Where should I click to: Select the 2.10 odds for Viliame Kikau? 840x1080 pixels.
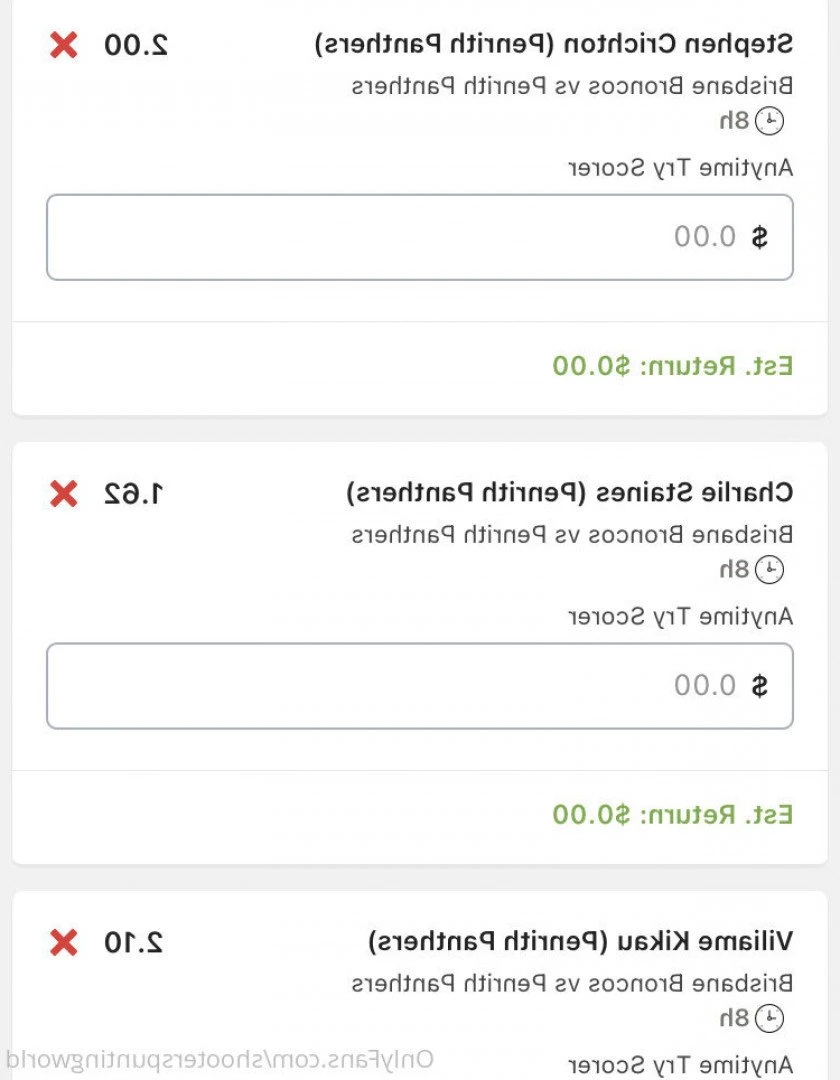[134, 942]
